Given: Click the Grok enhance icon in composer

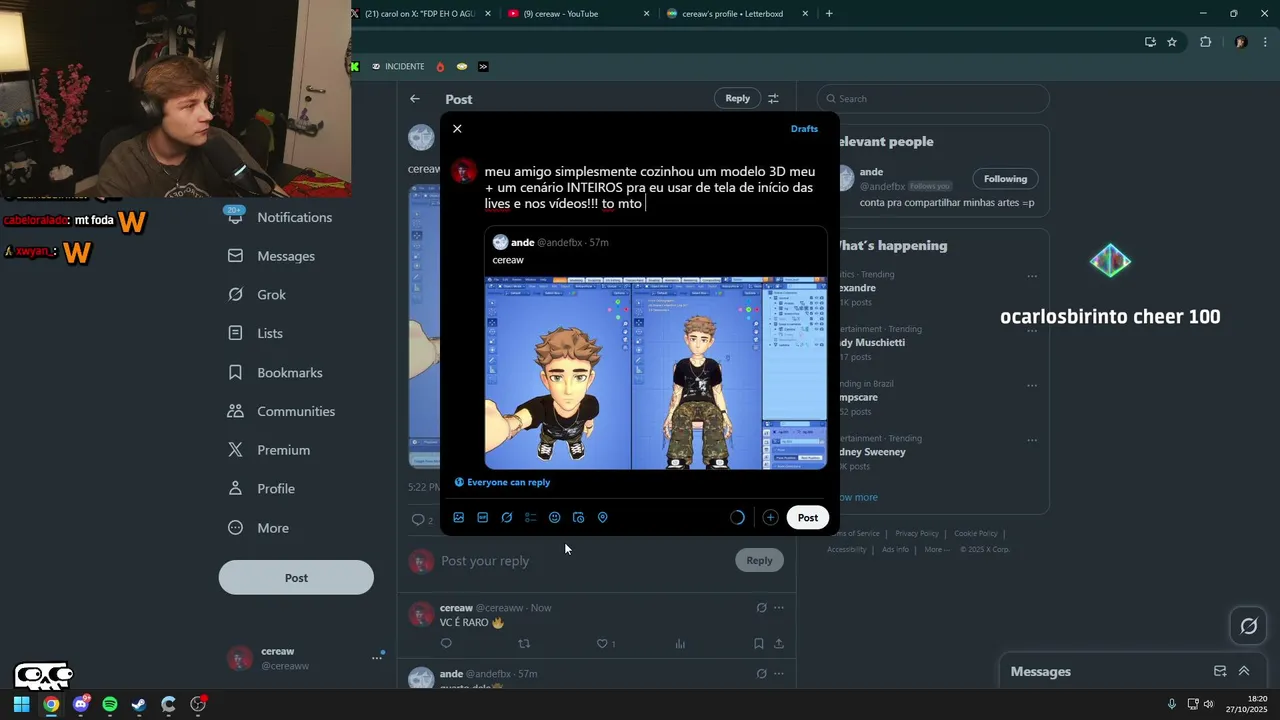Looking at the screenshot, I should pos(507,518).
